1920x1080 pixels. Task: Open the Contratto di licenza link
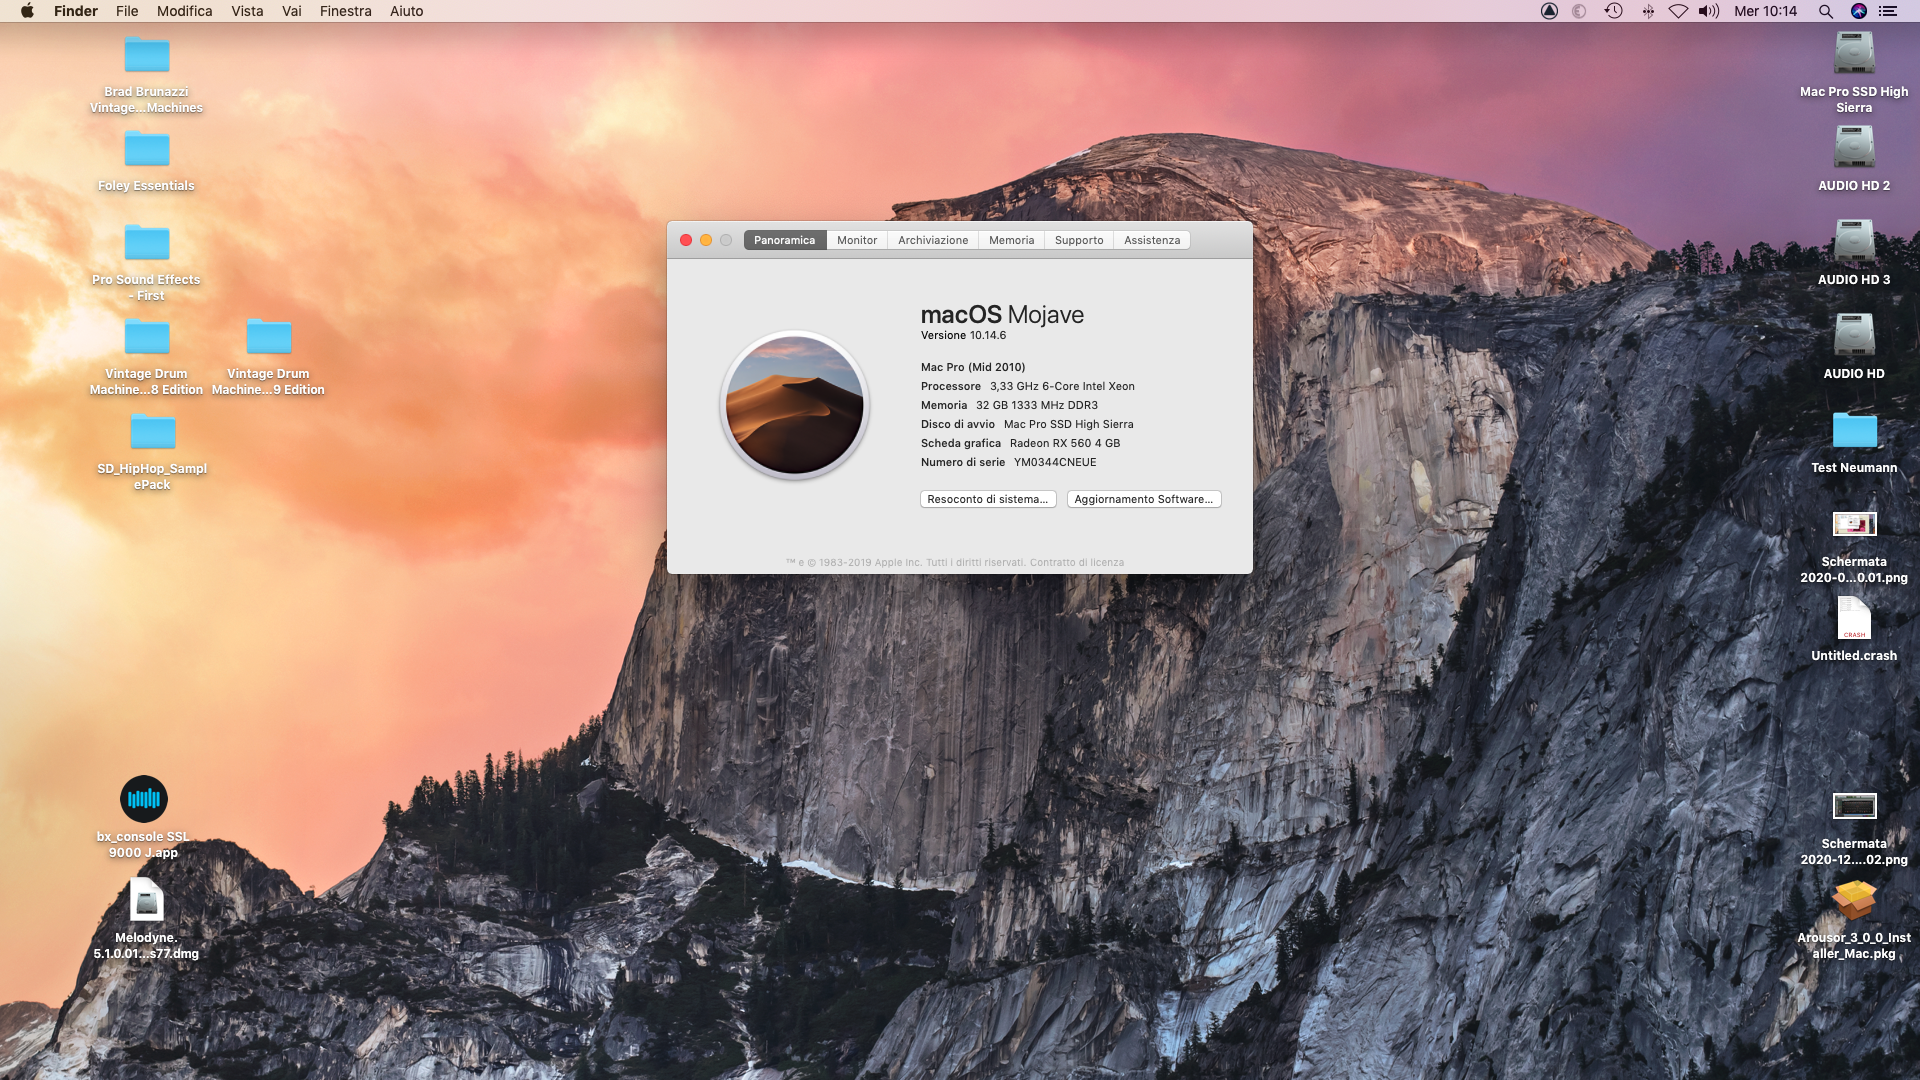click(x=1077, y=563)
